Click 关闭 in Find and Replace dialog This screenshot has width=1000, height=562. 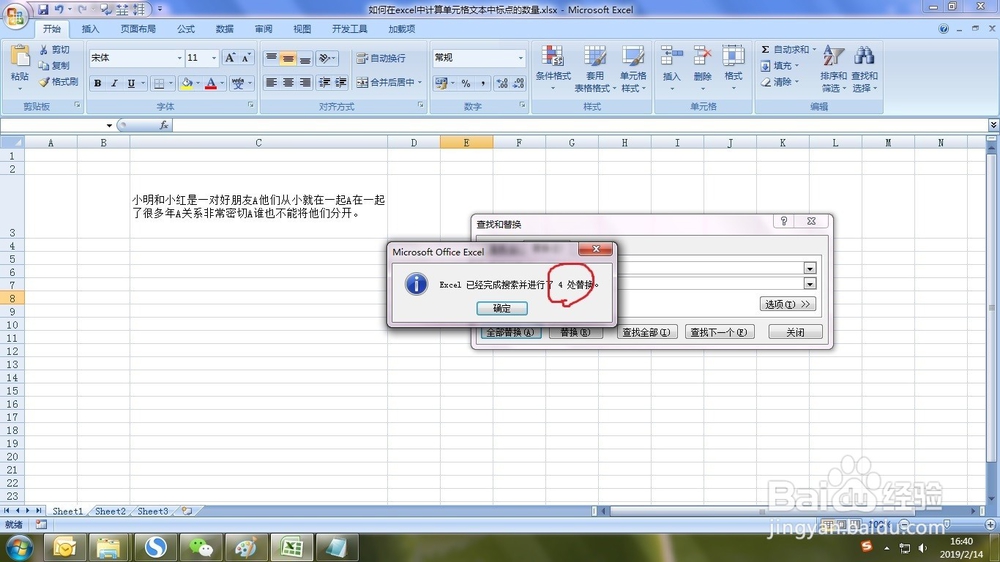[795, 332]
